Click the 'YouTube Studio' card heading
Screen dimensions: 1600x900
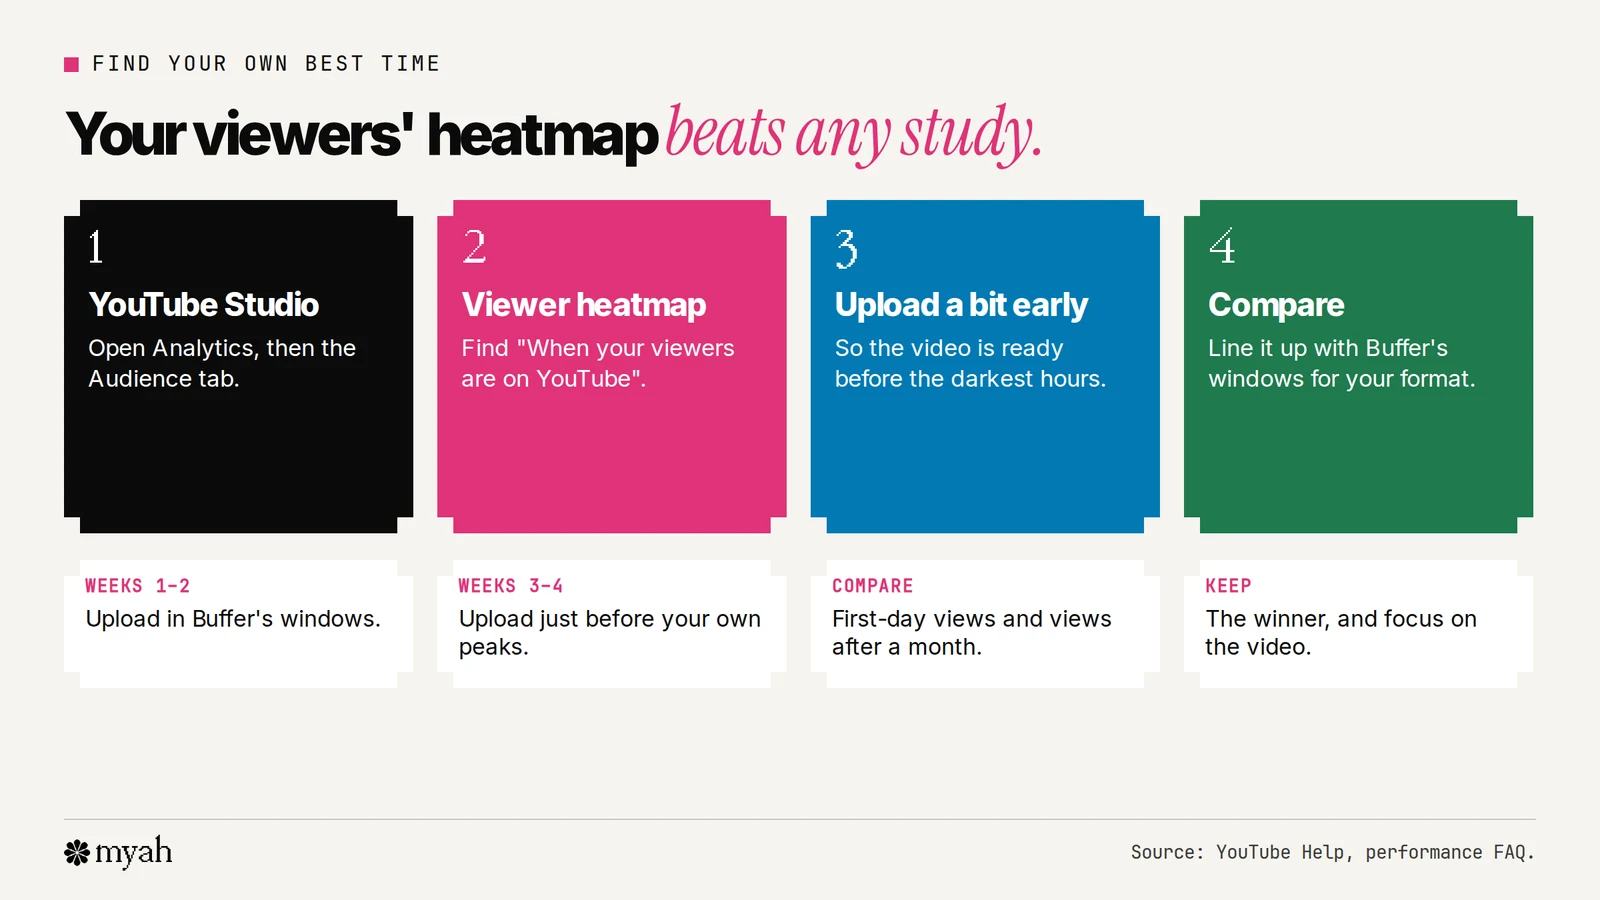(204, 304)
